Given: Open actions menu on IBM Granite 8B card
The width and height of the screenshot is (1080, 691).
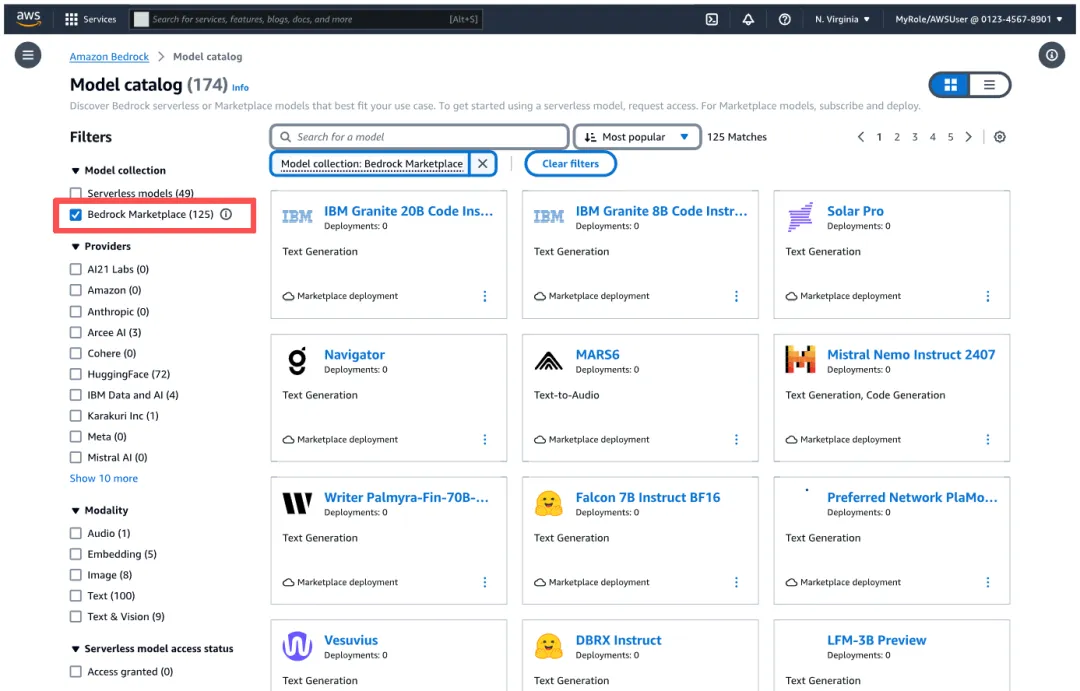Looking at the screenshot, I should [736, 296].
